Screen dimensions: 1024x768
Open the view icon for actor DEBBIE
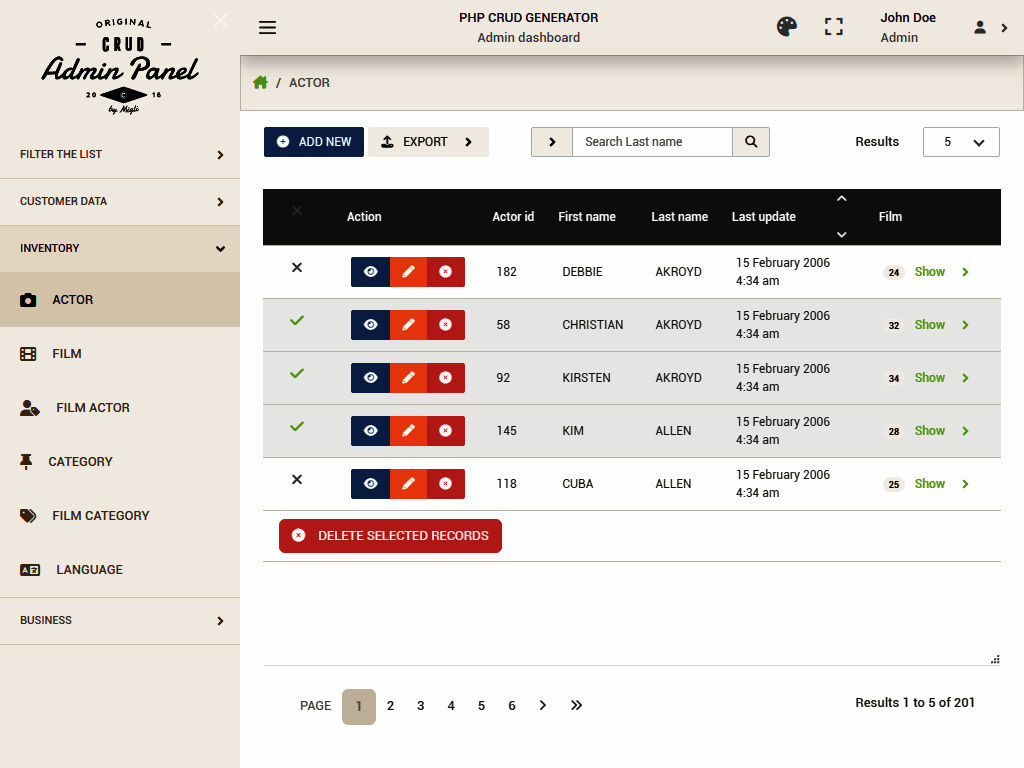(370, 271)
